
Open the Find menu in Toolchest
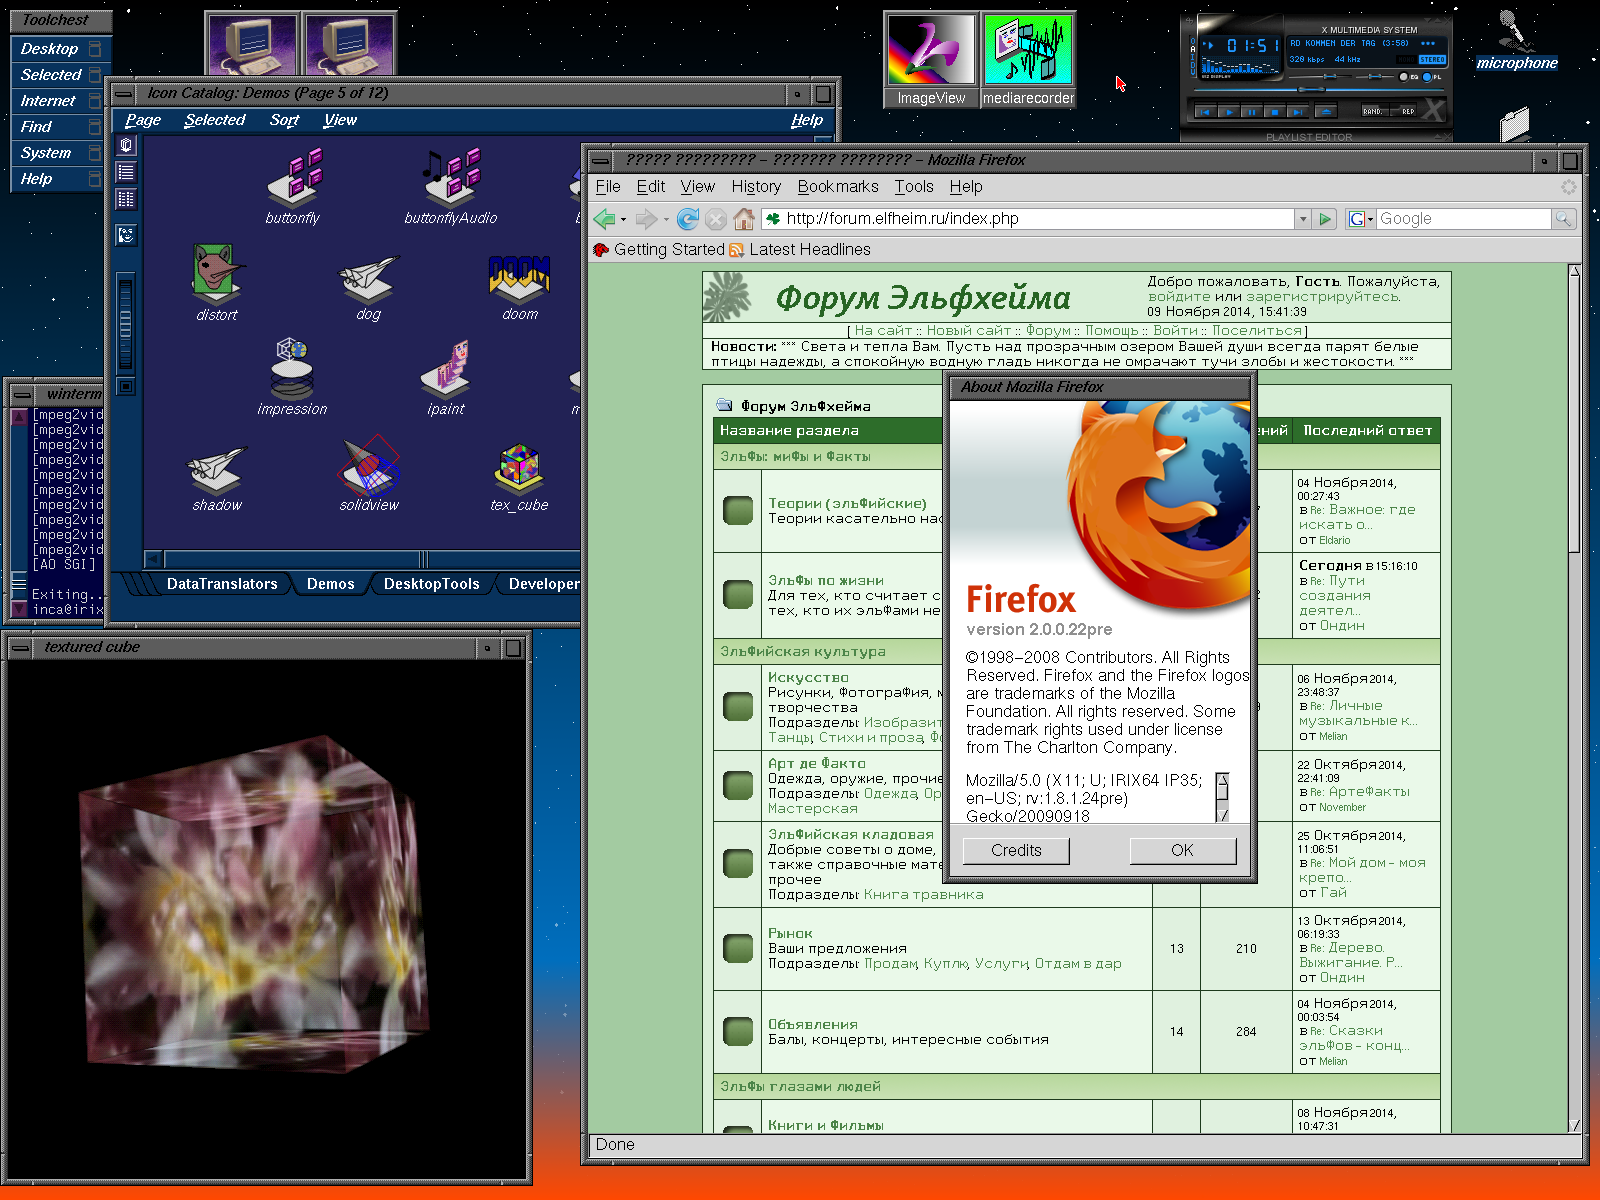60,127
